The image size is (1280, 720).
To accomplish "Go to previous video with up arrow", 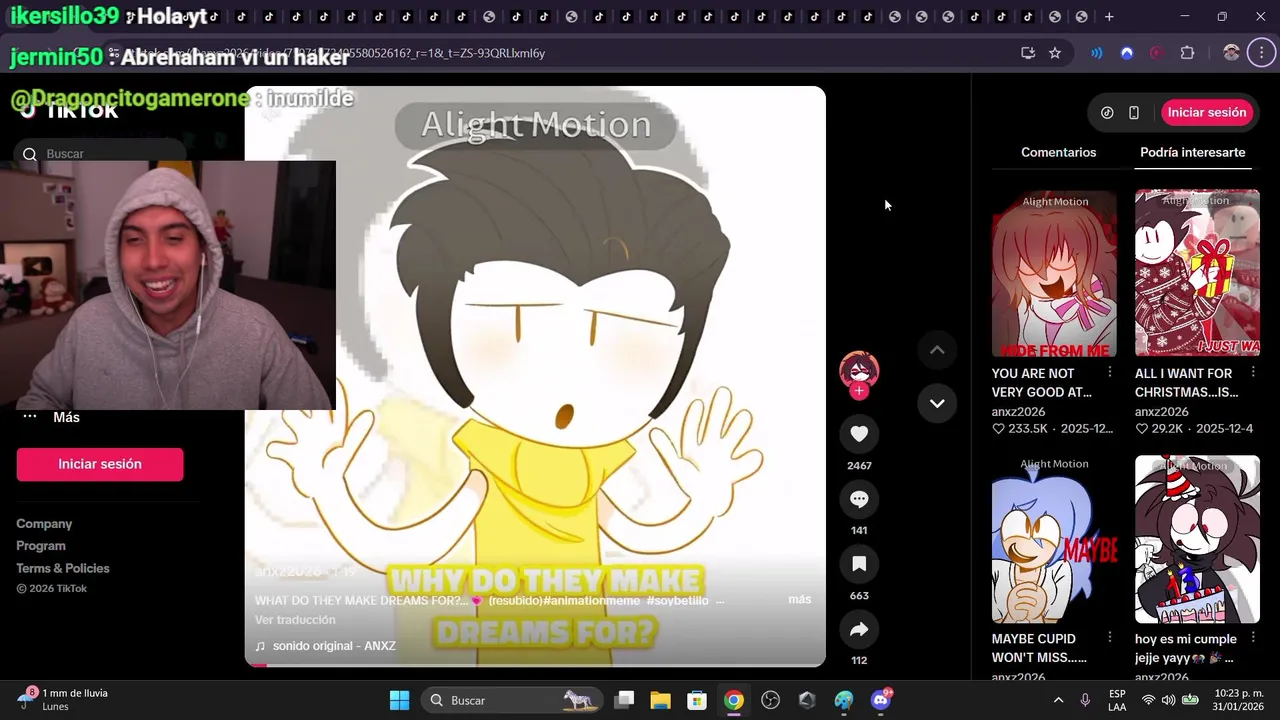I will (937, 350).
